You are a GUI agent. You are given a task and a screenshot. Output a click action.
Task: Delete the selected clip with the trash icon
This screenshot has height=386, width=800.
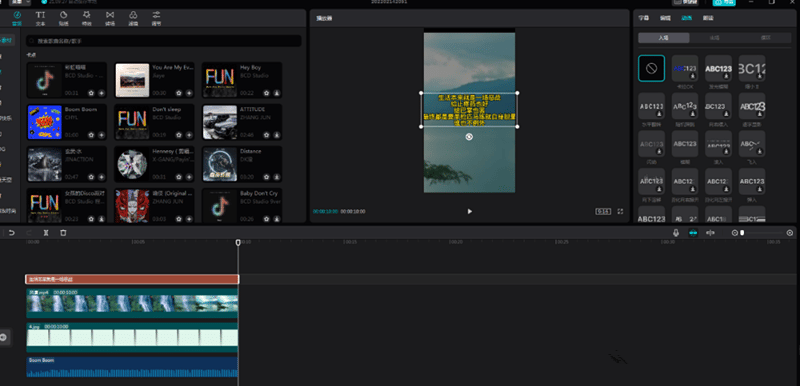pyautogui.click(x=63, y=233)
